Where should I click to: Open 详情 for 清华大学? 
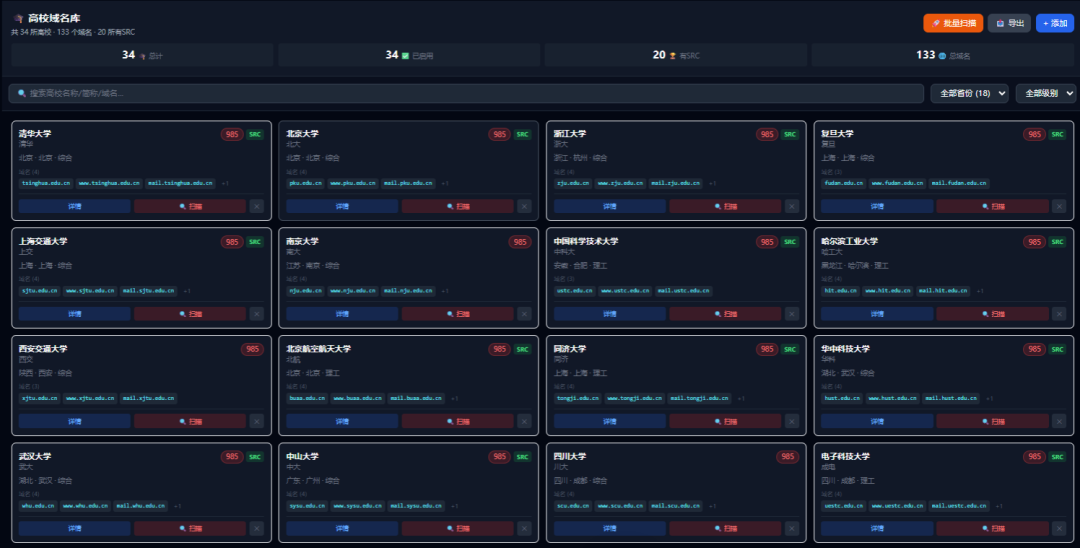click(x=74, y=206)
